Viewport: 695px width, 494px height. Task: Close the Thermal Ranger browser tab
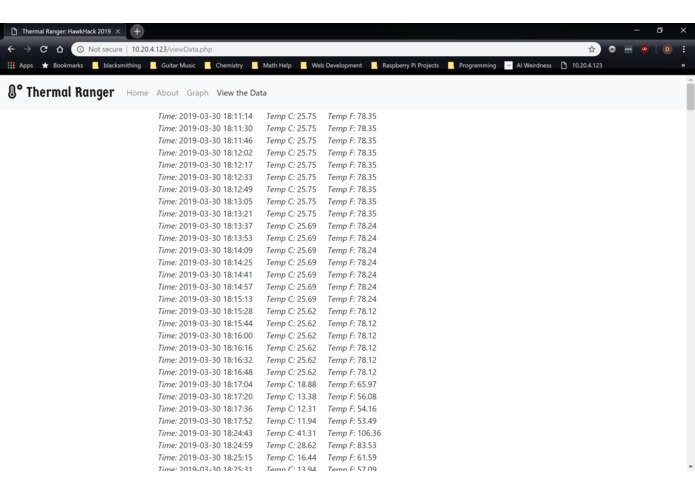[118, 31]
